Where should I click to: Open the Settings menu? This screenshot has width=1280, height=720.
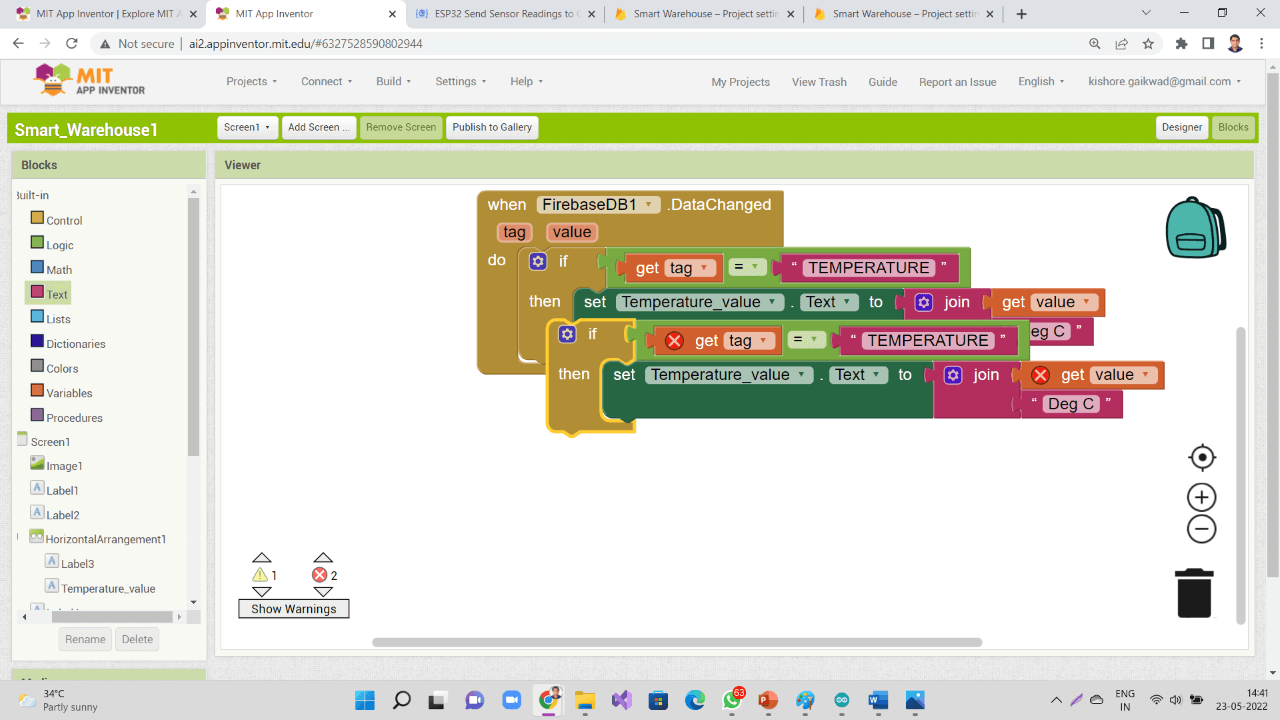[x=461, y=82]
